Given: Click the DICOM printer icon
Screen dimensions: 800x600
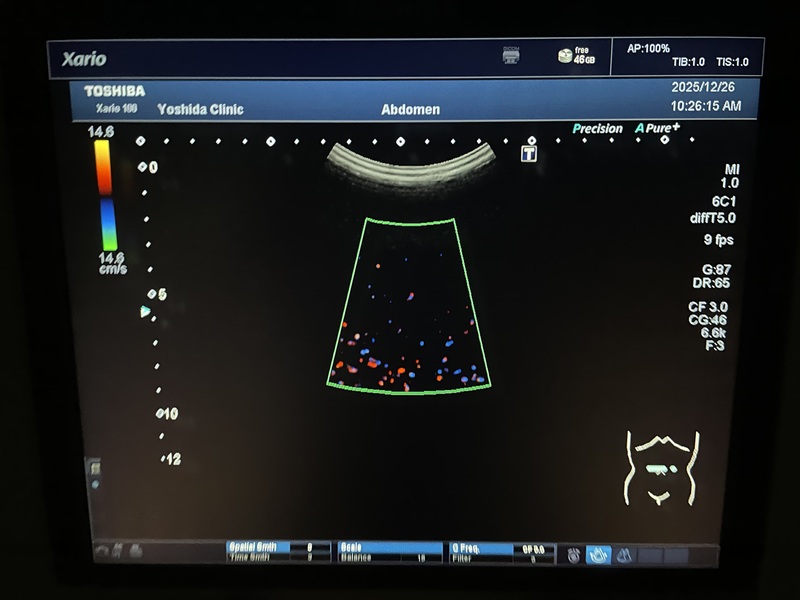Looking at the screenshot, I should (511, 56).
